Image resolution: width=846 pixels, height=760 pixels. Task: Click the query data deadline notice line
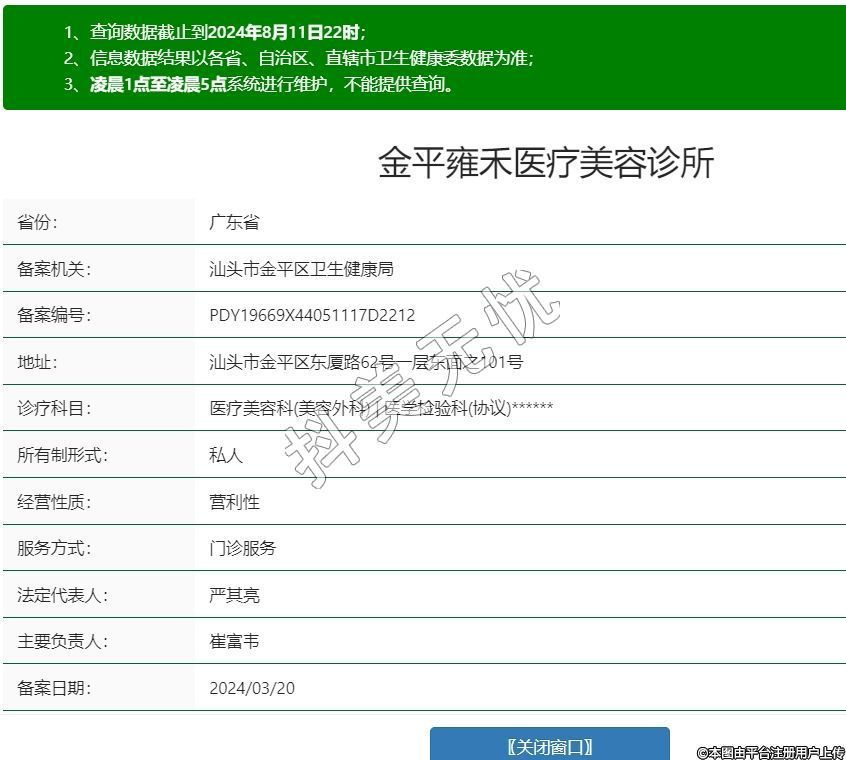coord(215,32)
